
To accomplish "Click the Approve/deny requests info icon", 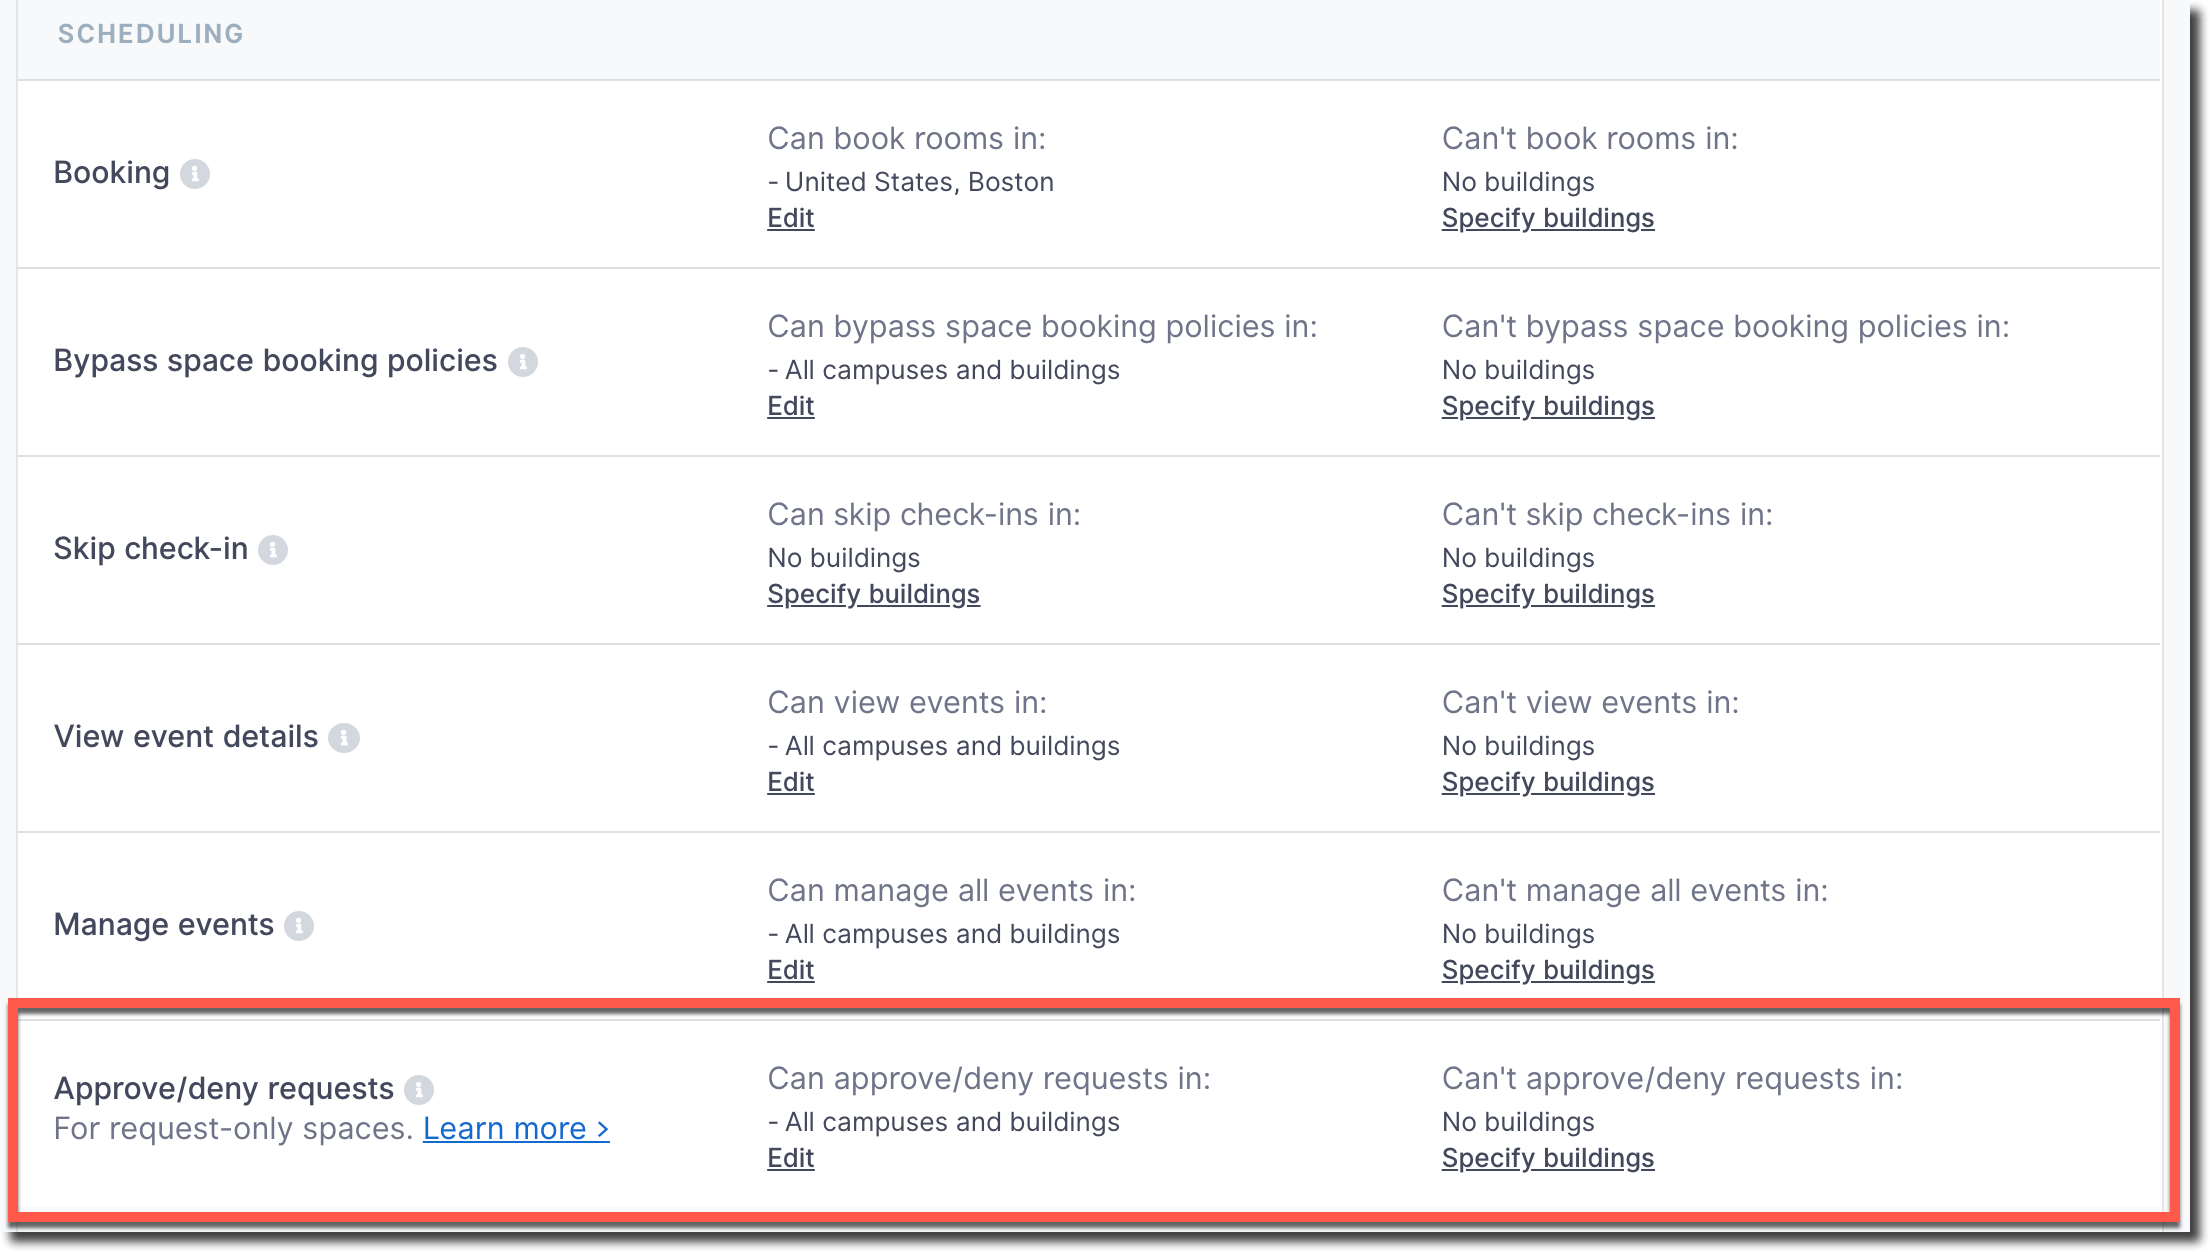I will [x=419, y=1089].
